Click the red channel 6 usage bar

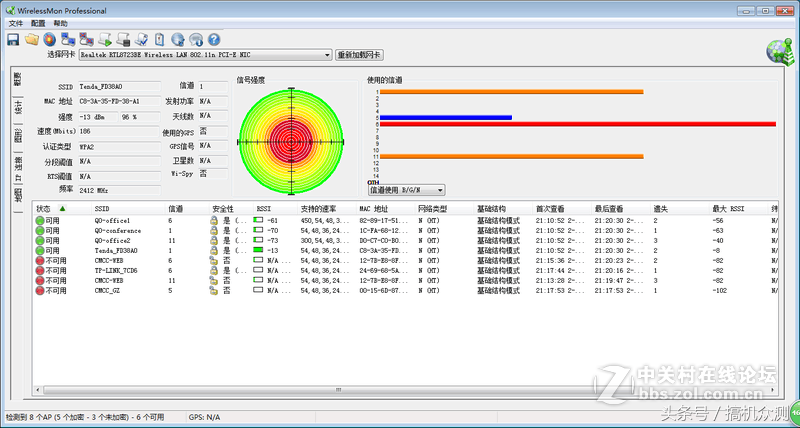pos(578,124)
